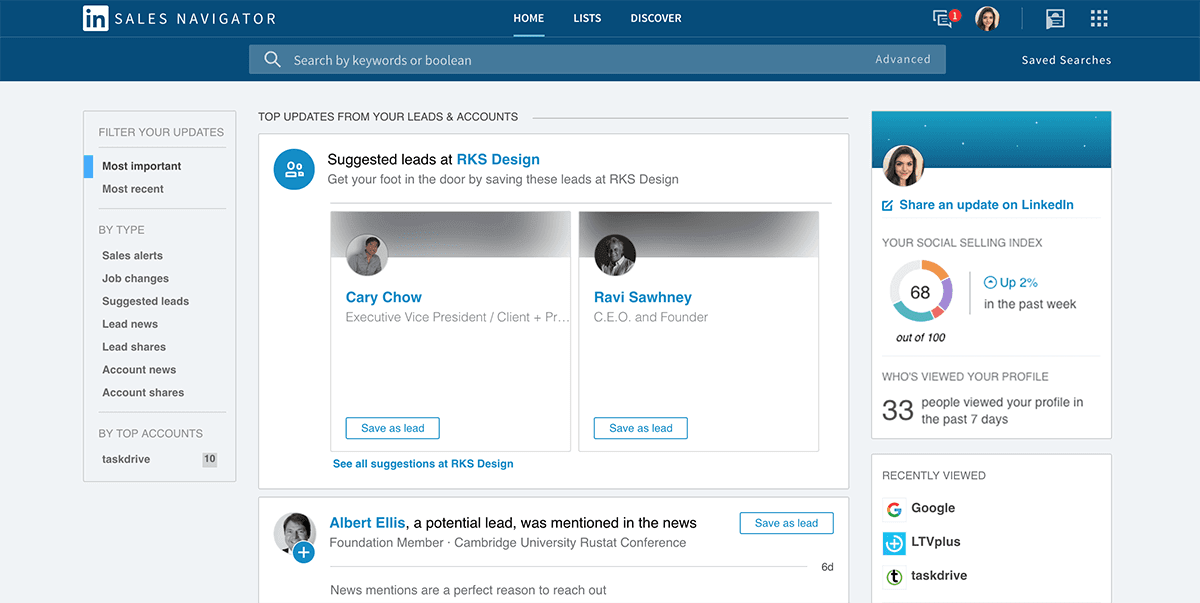Open the RKS Design company link
Image resolution: width=1200 pixels, height=603 pixels.
tap(498, 159)
